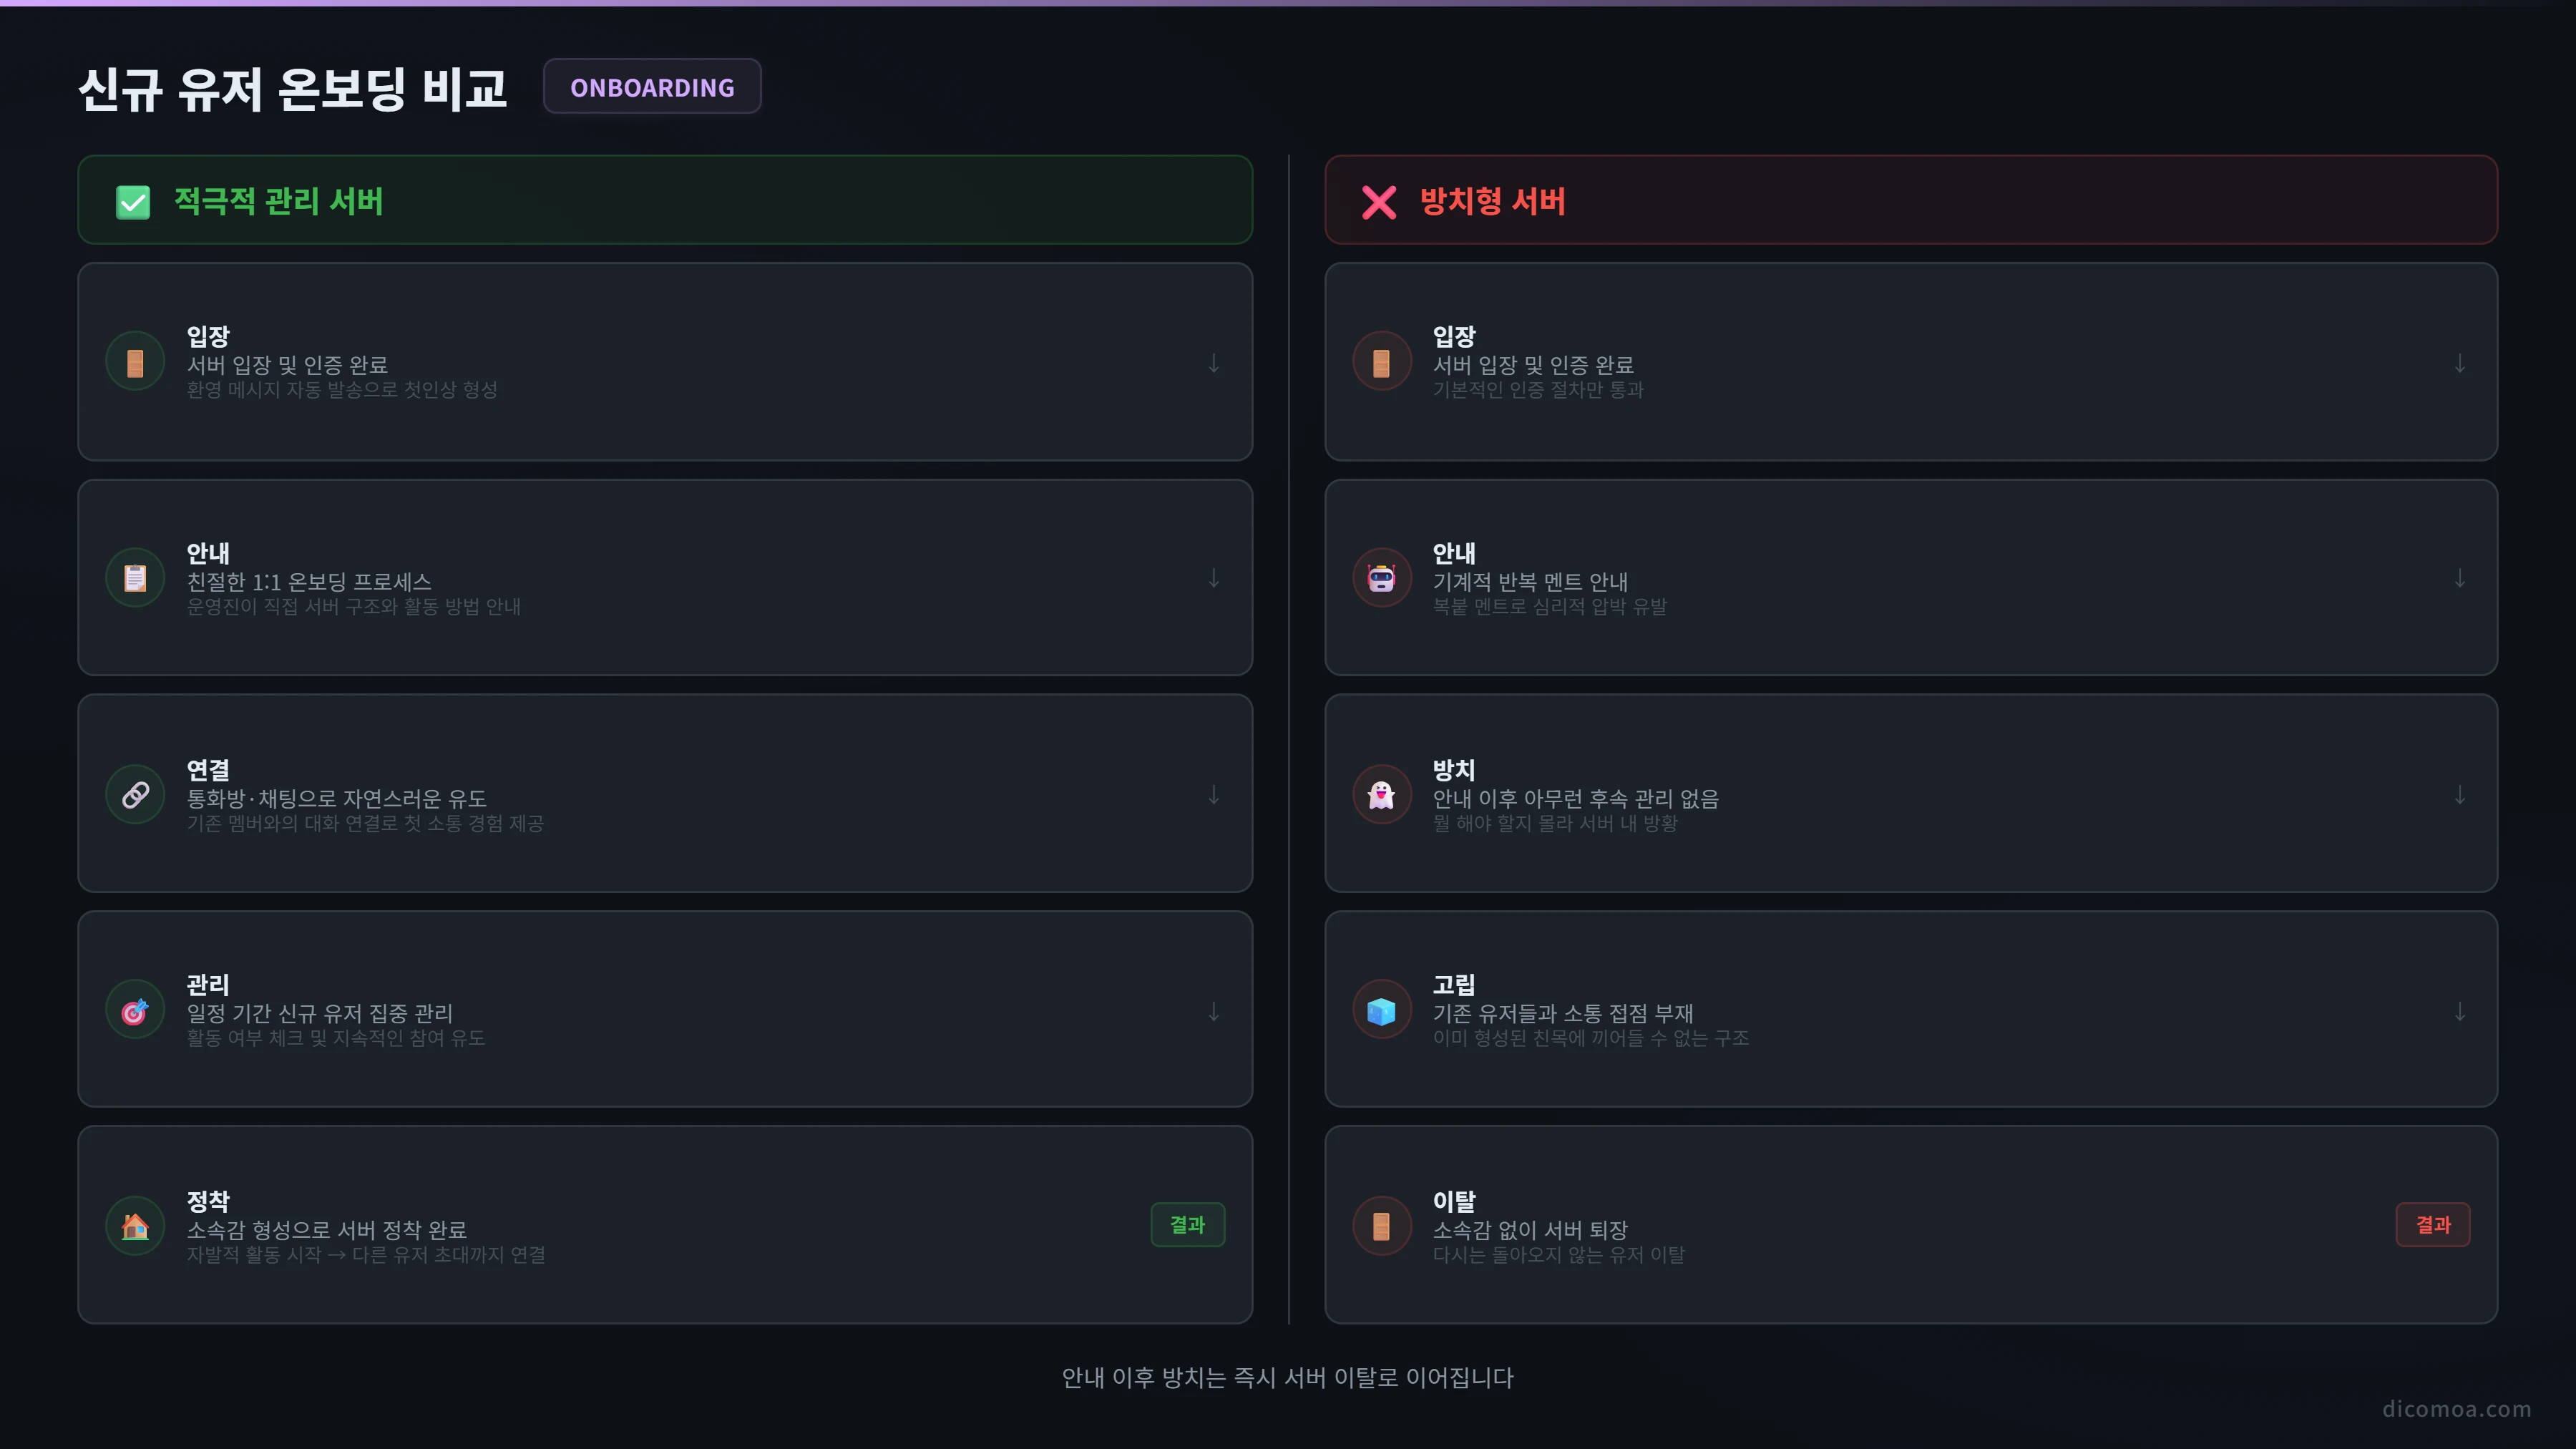Viewport: 2576px width, 1449px height.
Task: Click the door icon in 이탈 card
Action: (x=1381, y=1226)
